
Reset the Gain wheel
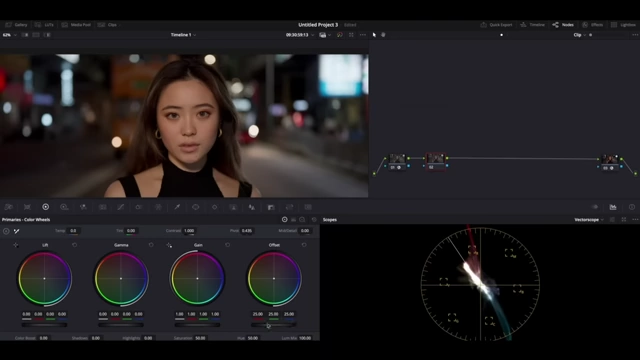point(227,245)
